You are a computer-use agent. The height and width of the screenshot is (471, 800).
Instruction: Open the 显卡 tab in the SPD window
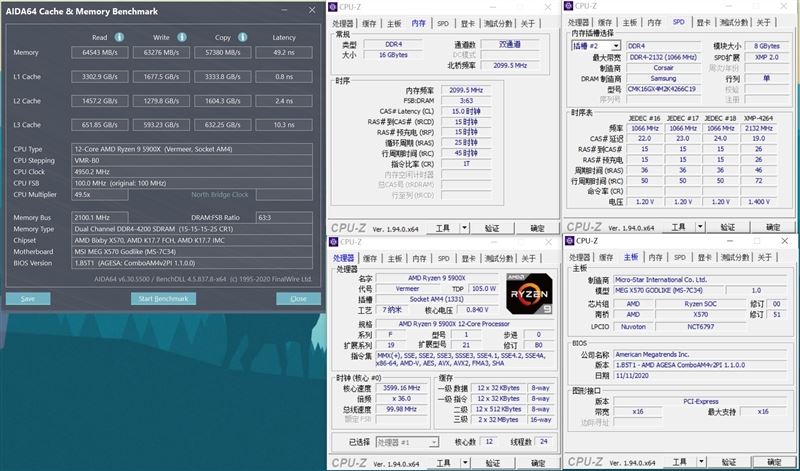704,22
